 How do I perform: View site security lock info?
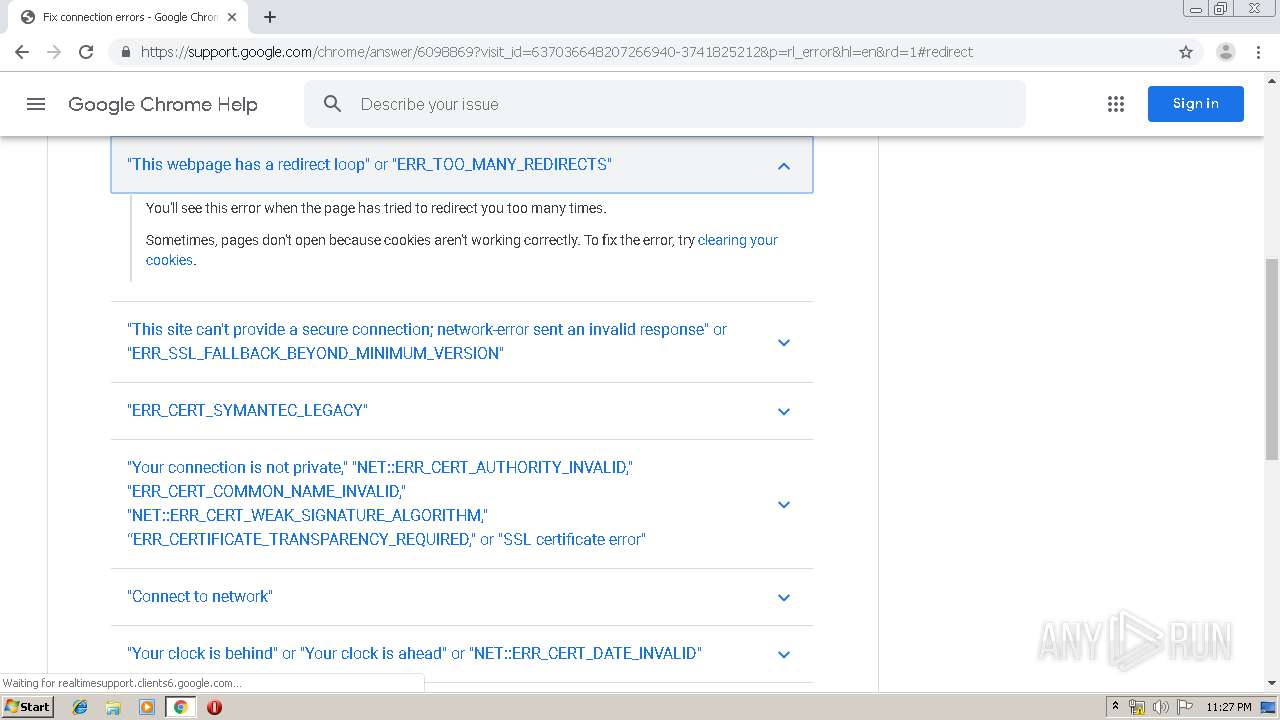(x=125, y=52)
